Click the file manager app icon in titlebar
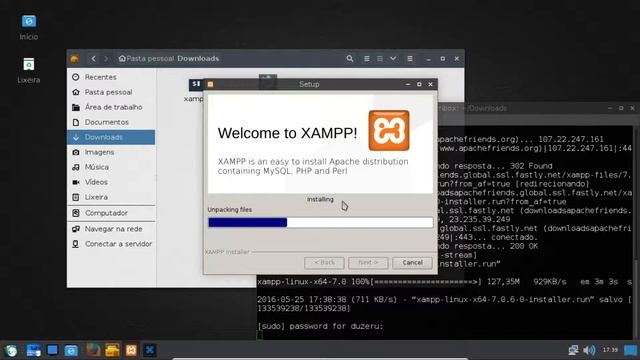Screen dimensions: 640x360 (x=74, y=59)
